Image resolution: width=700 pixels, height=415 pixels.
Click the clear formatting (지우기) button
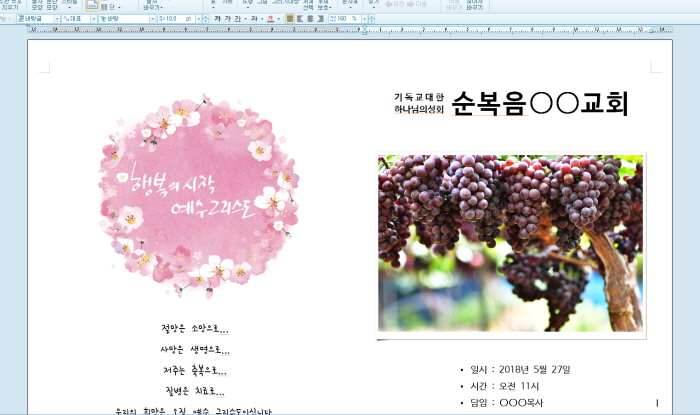[10, 5]
